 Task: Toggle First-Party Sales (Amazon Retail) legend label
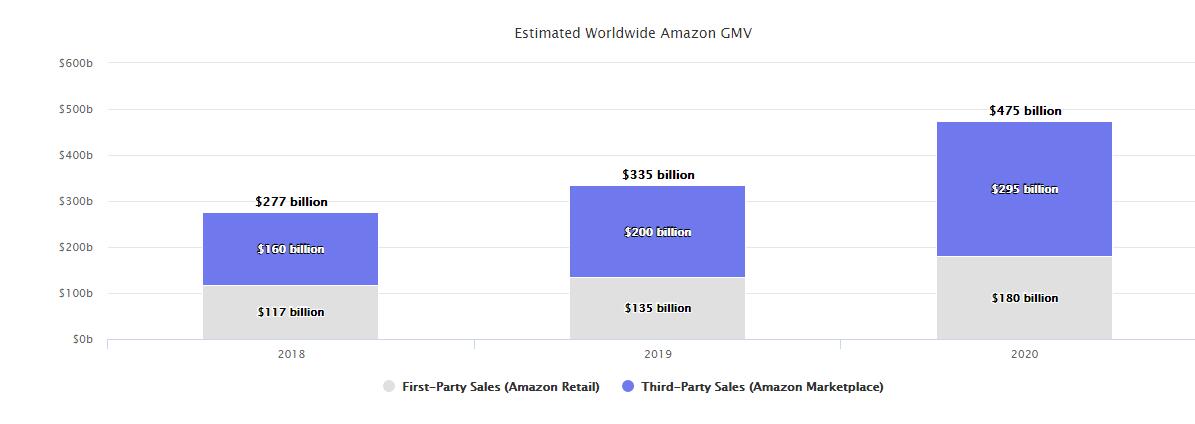point(500,386)
